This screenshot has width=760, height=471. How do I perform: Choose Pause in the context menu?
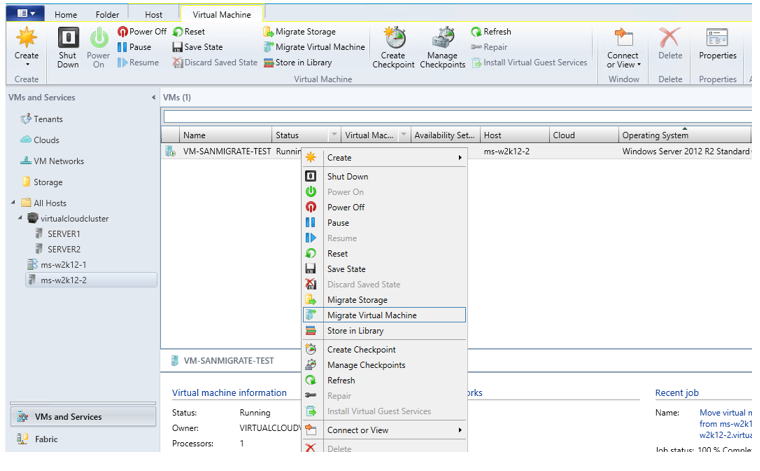384,223
